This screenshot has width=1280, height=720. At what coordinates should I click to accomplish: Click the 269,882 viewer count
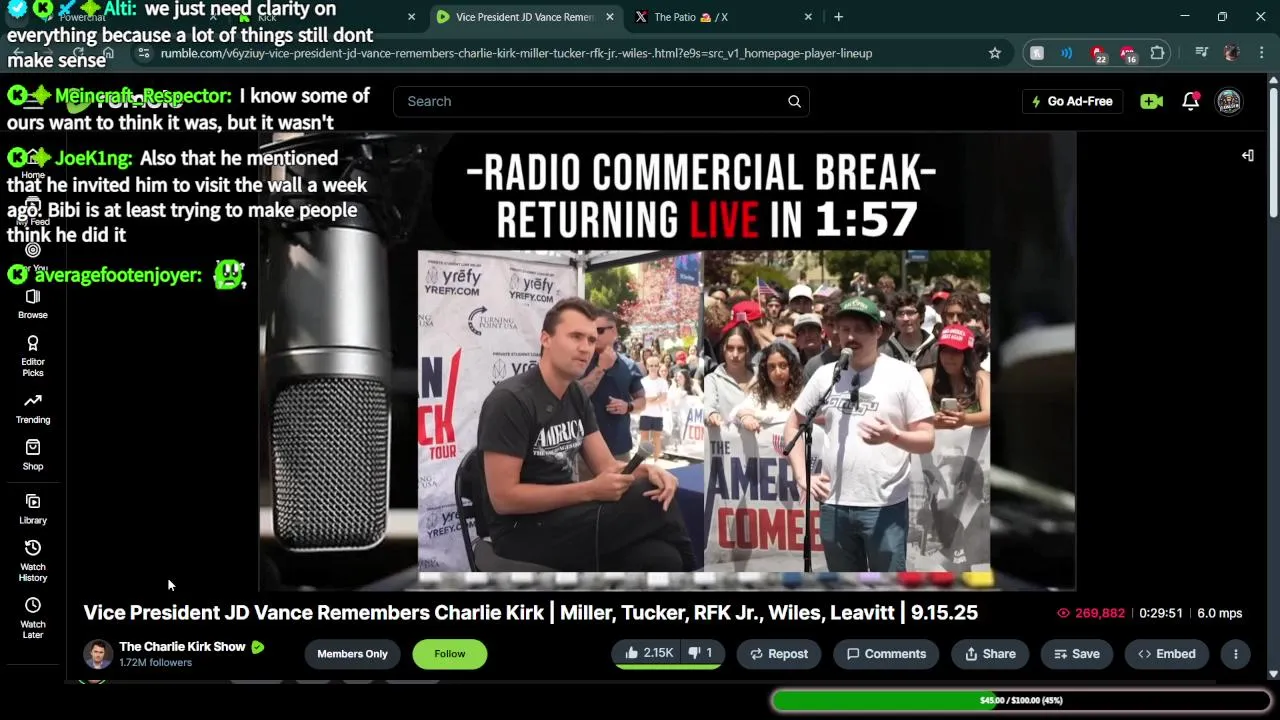(1091, 613)
